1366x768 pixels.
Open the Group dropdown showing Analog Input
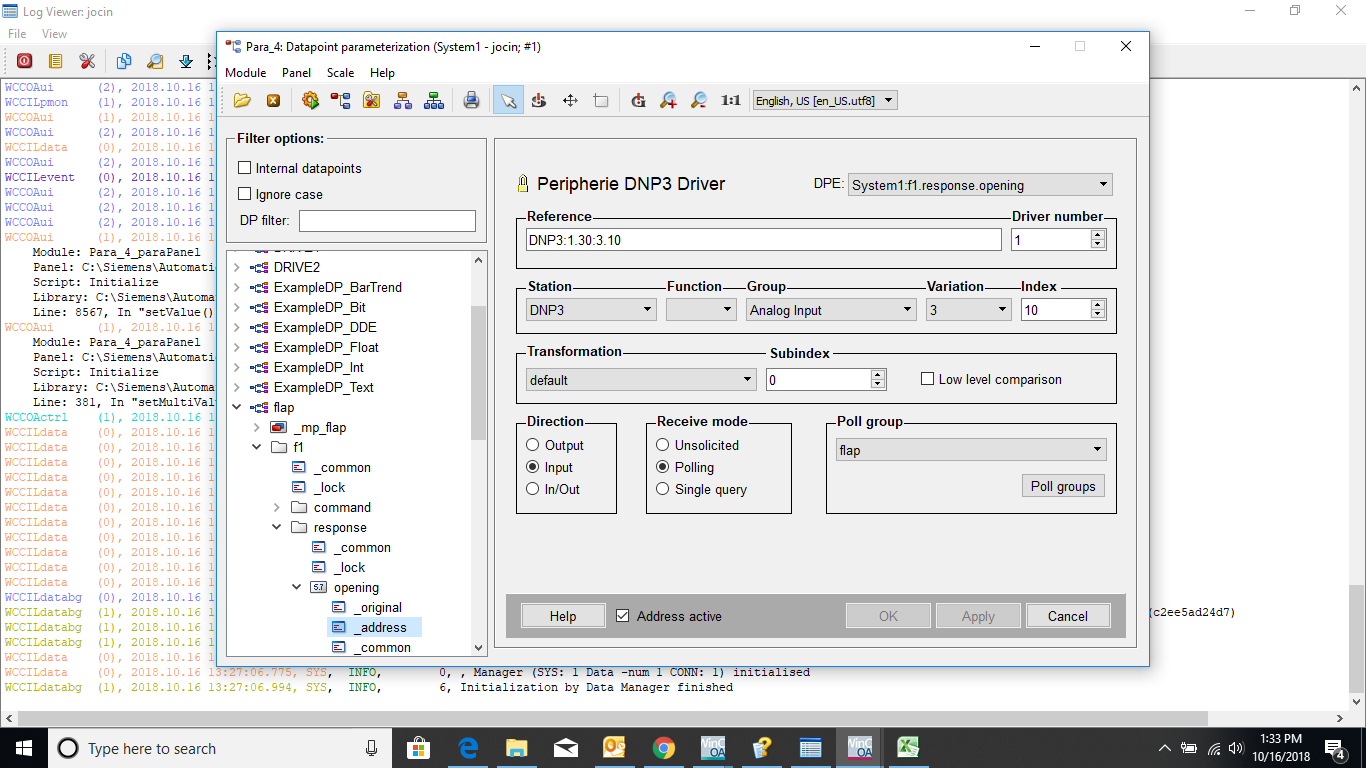tap(831, 310)
